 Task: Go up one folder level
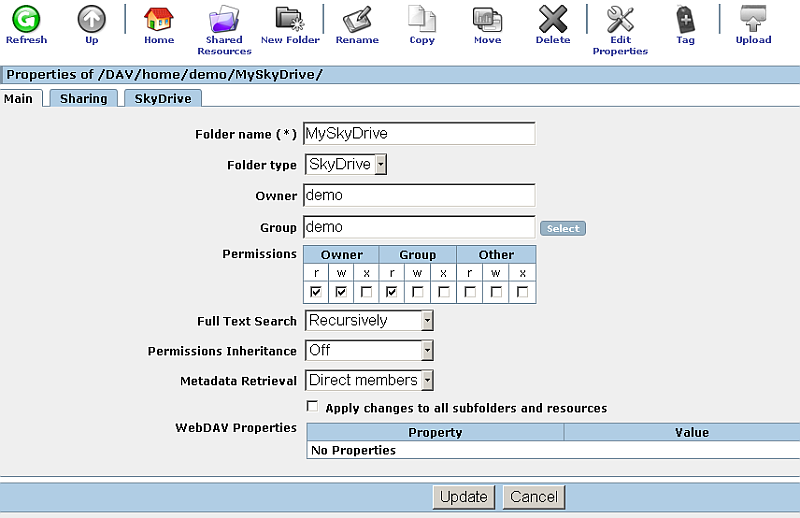point(92,20)
